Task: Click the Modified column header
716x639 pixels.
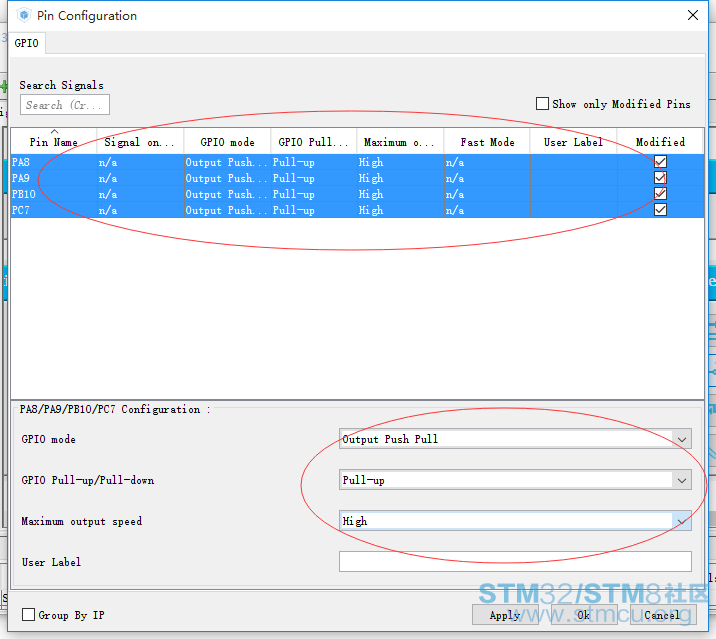Action: click(660, 142)
